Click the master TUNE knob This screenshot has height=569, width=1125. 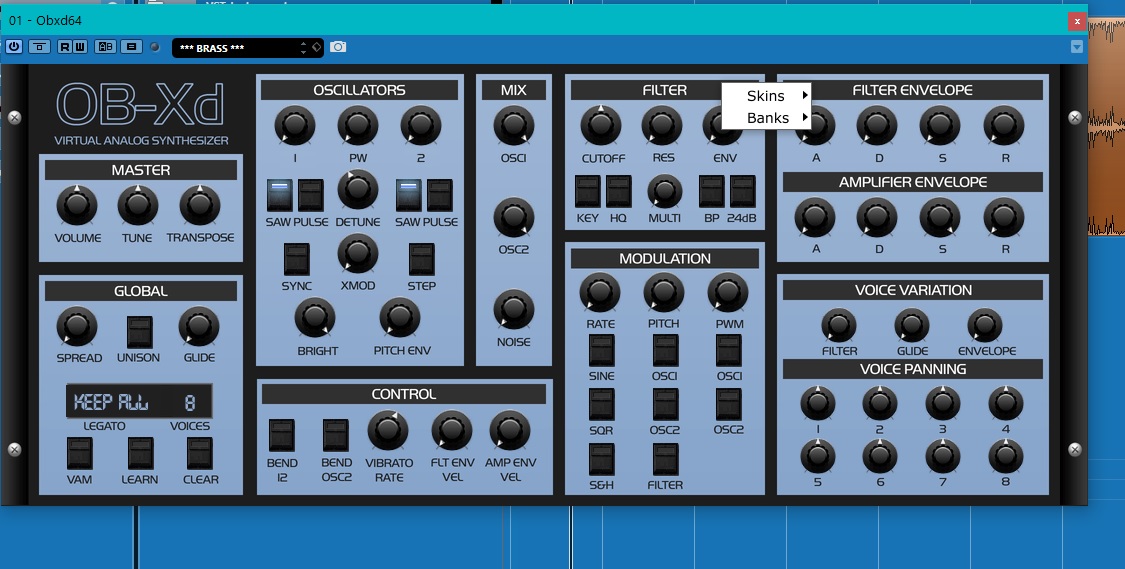click(138, 206)
